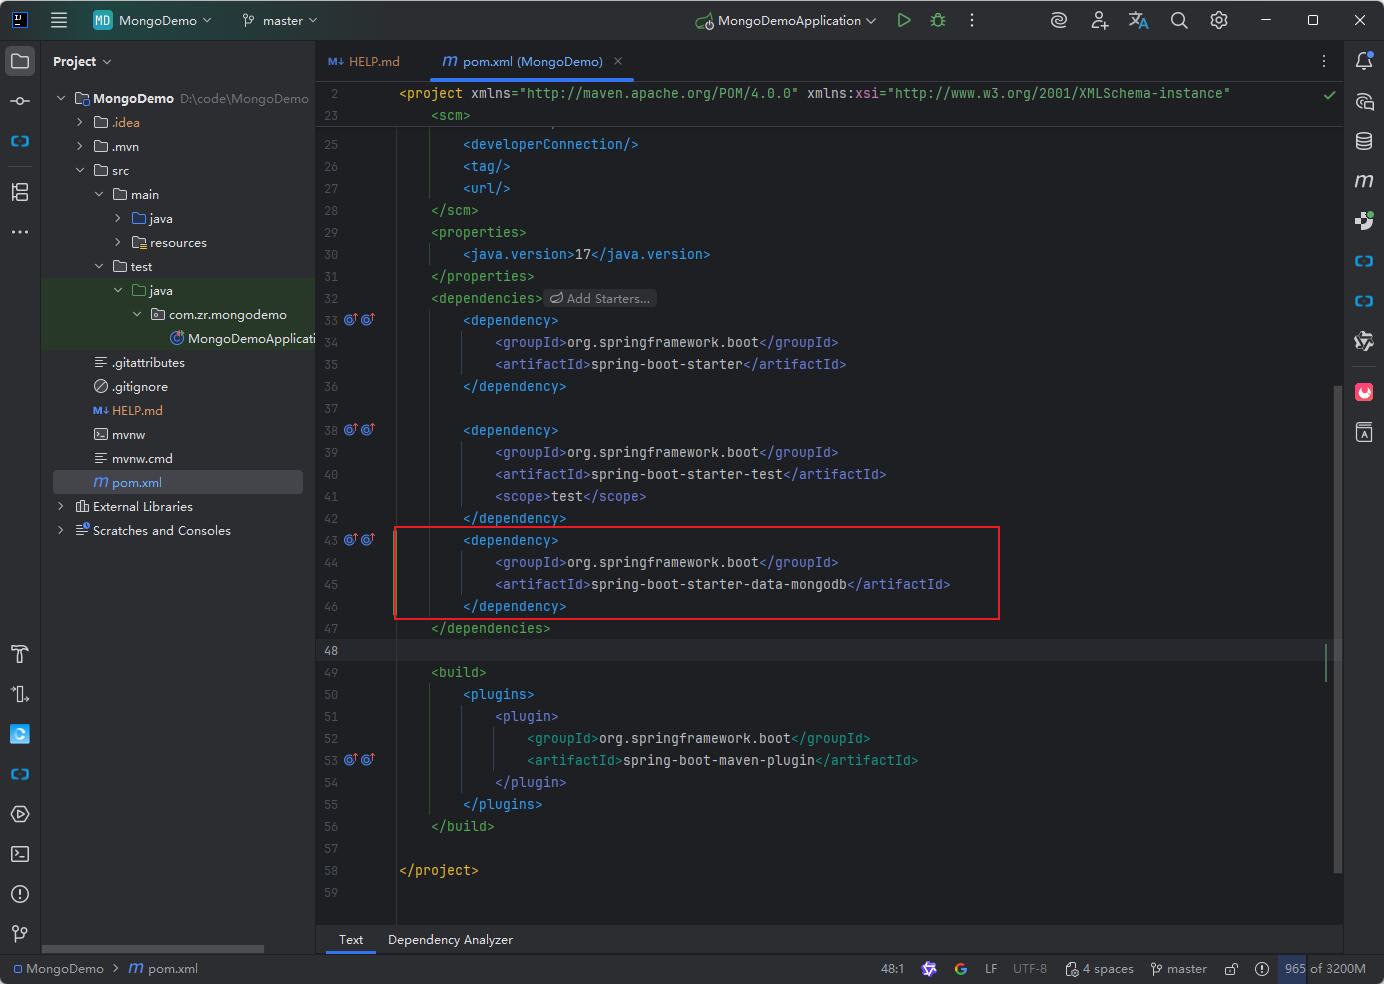Select pom.xml in project tree
This screenshot has height=984, width=1384.
[178, 482]
